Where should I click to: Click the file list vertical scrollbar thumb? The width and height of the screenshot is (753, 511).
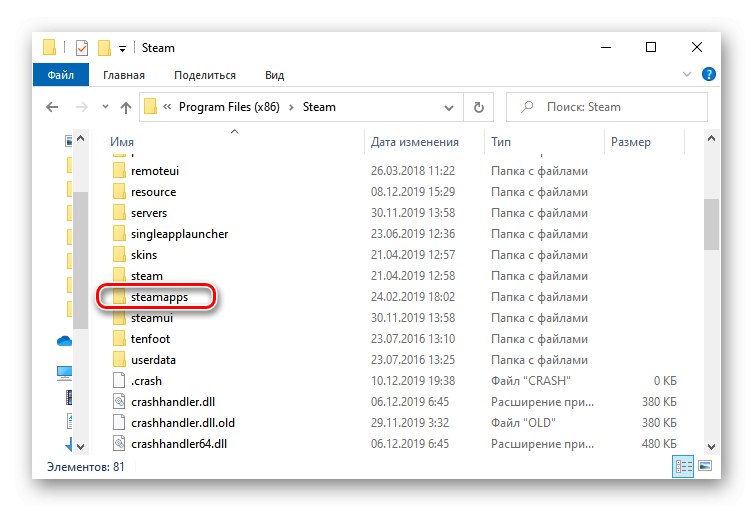point(712,224)
